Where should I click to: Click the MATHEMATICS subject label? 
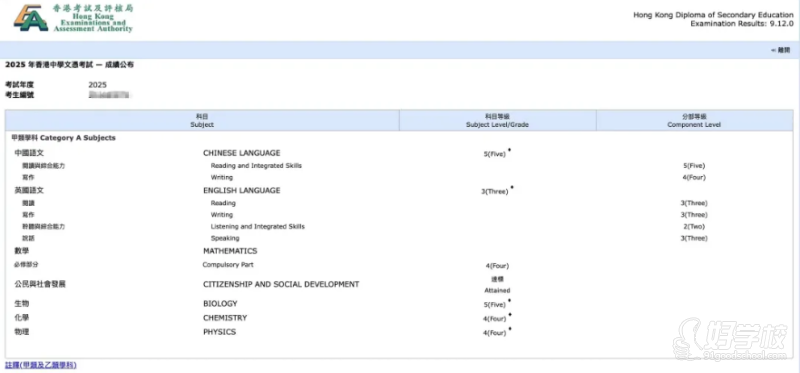coord(230,251)
